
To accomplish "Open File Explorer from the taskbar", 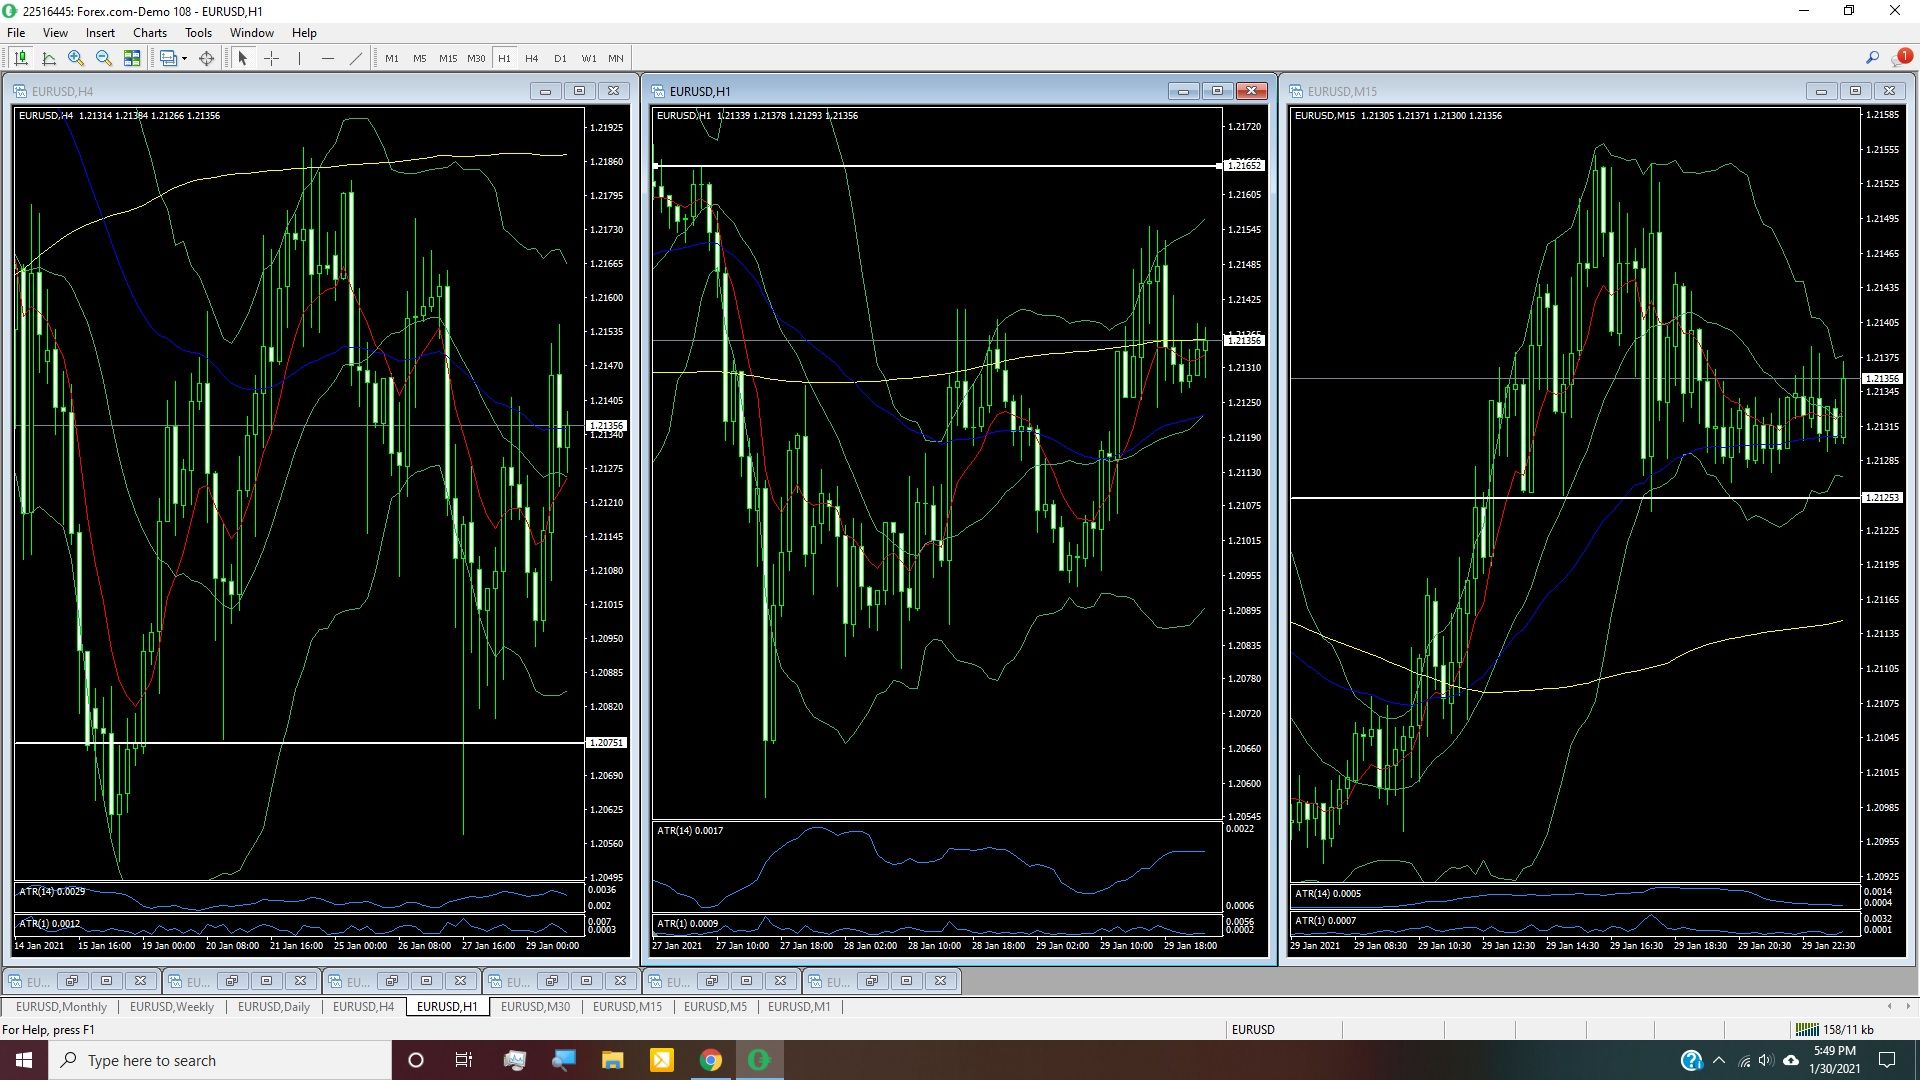I will point(612,1060).
